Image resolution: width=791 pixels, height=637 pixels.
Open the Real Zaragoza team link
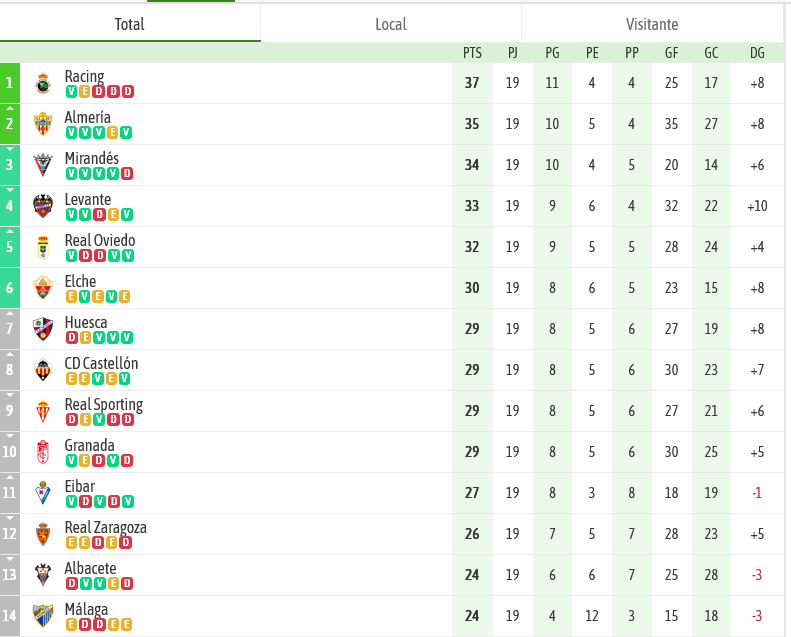click(105, 528)
